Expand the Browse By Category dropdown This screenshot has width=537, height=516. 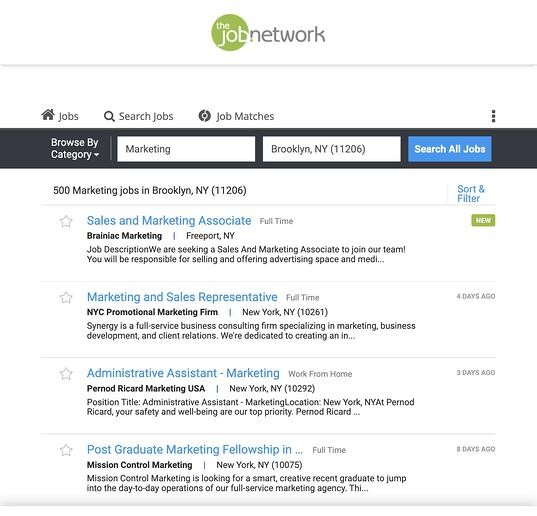click(75, 148)
